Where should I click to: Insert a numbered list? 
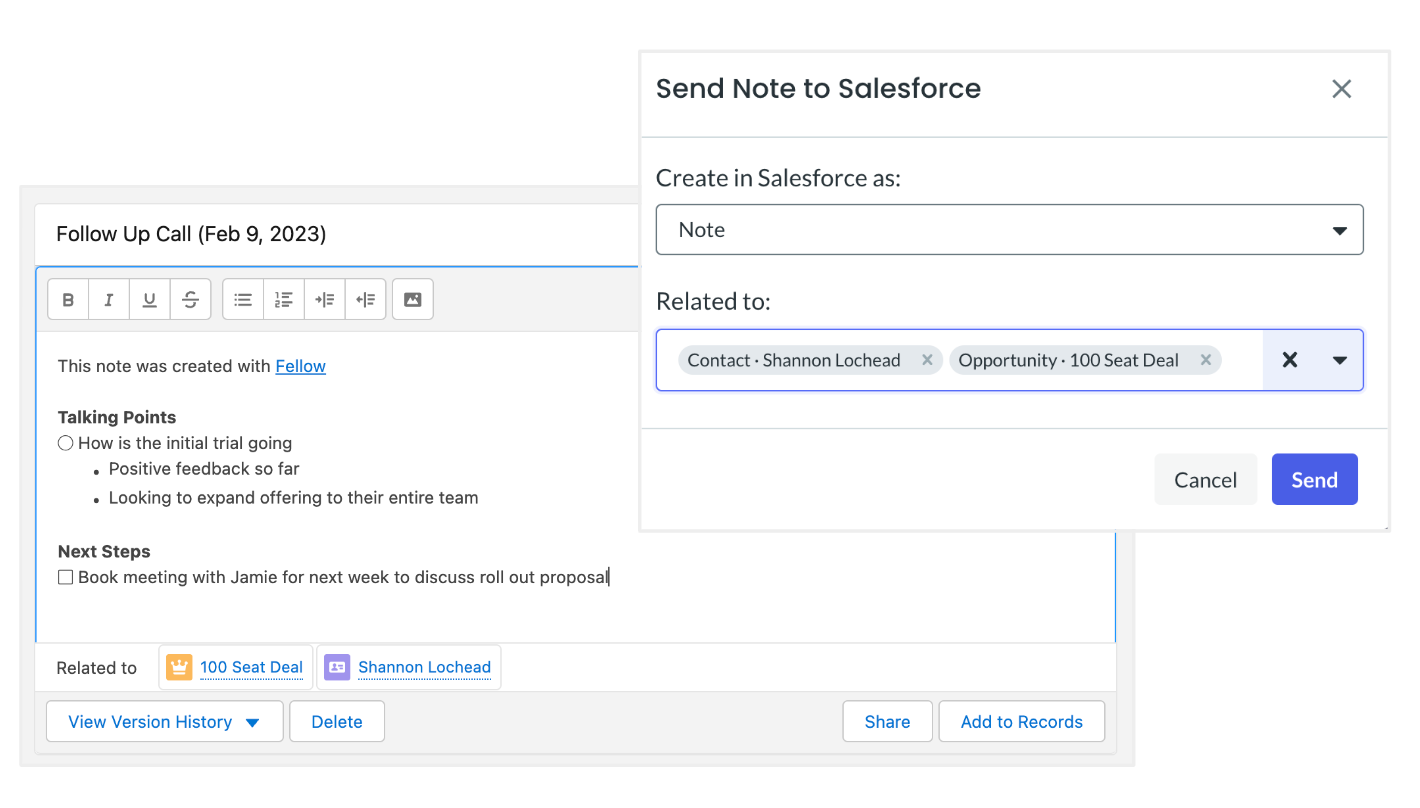pos(284,299)
